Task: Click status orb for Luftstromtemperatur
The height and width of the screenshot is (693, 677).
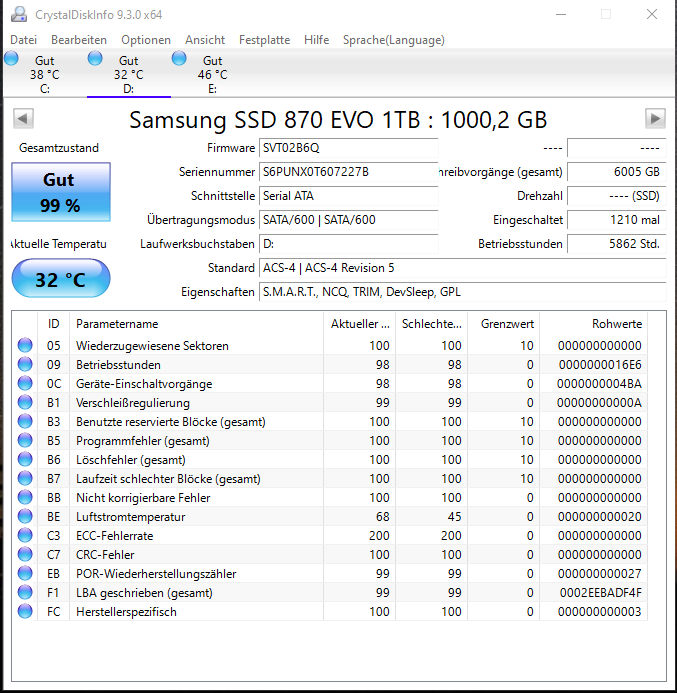Action: coord(25,516)
